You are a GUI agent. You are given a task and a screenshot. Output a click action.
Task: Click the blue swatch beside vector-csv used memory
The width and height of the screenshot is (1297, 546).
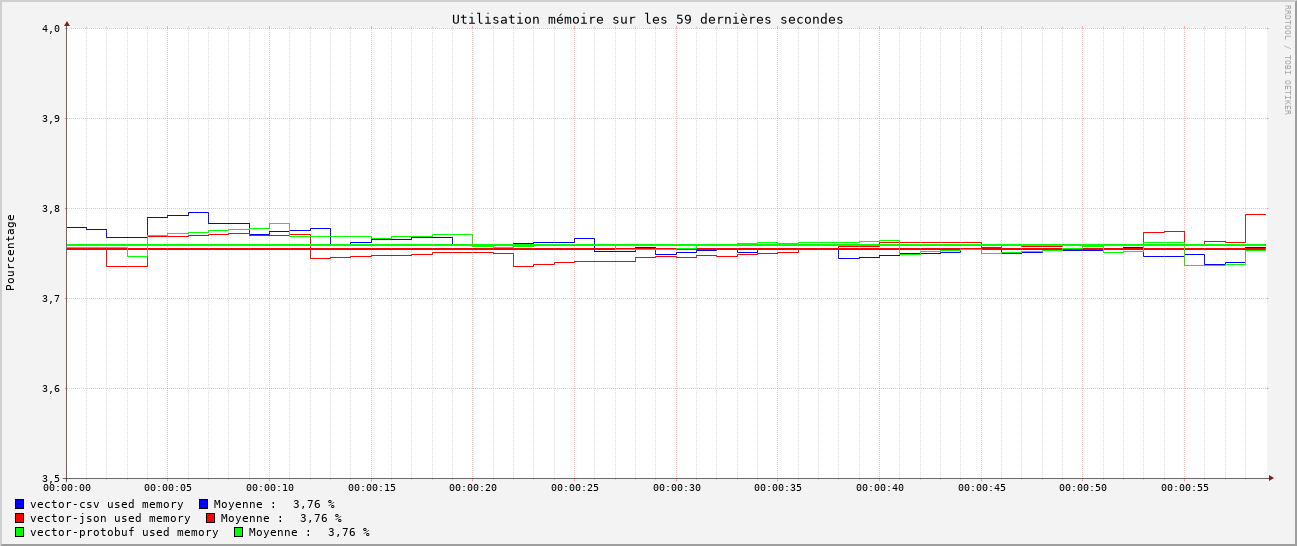[19, 504]
